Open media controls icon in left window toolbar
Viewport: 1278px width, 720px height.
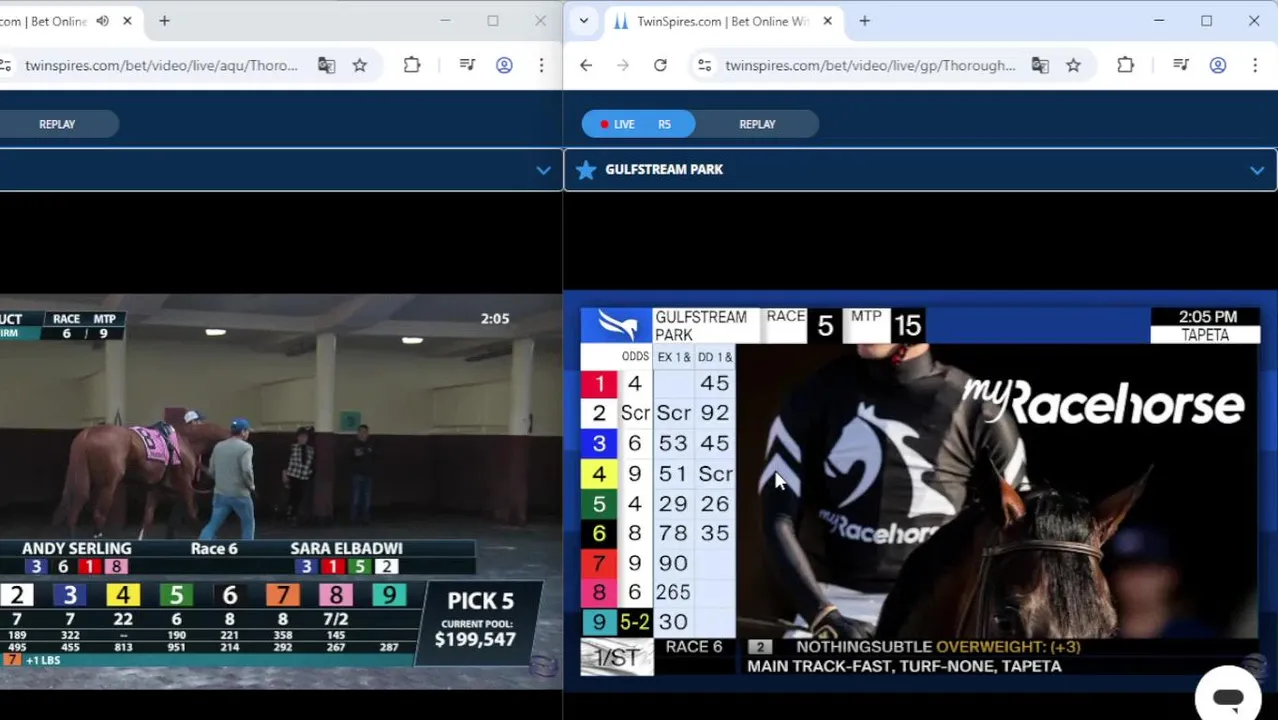pos(467,65)
